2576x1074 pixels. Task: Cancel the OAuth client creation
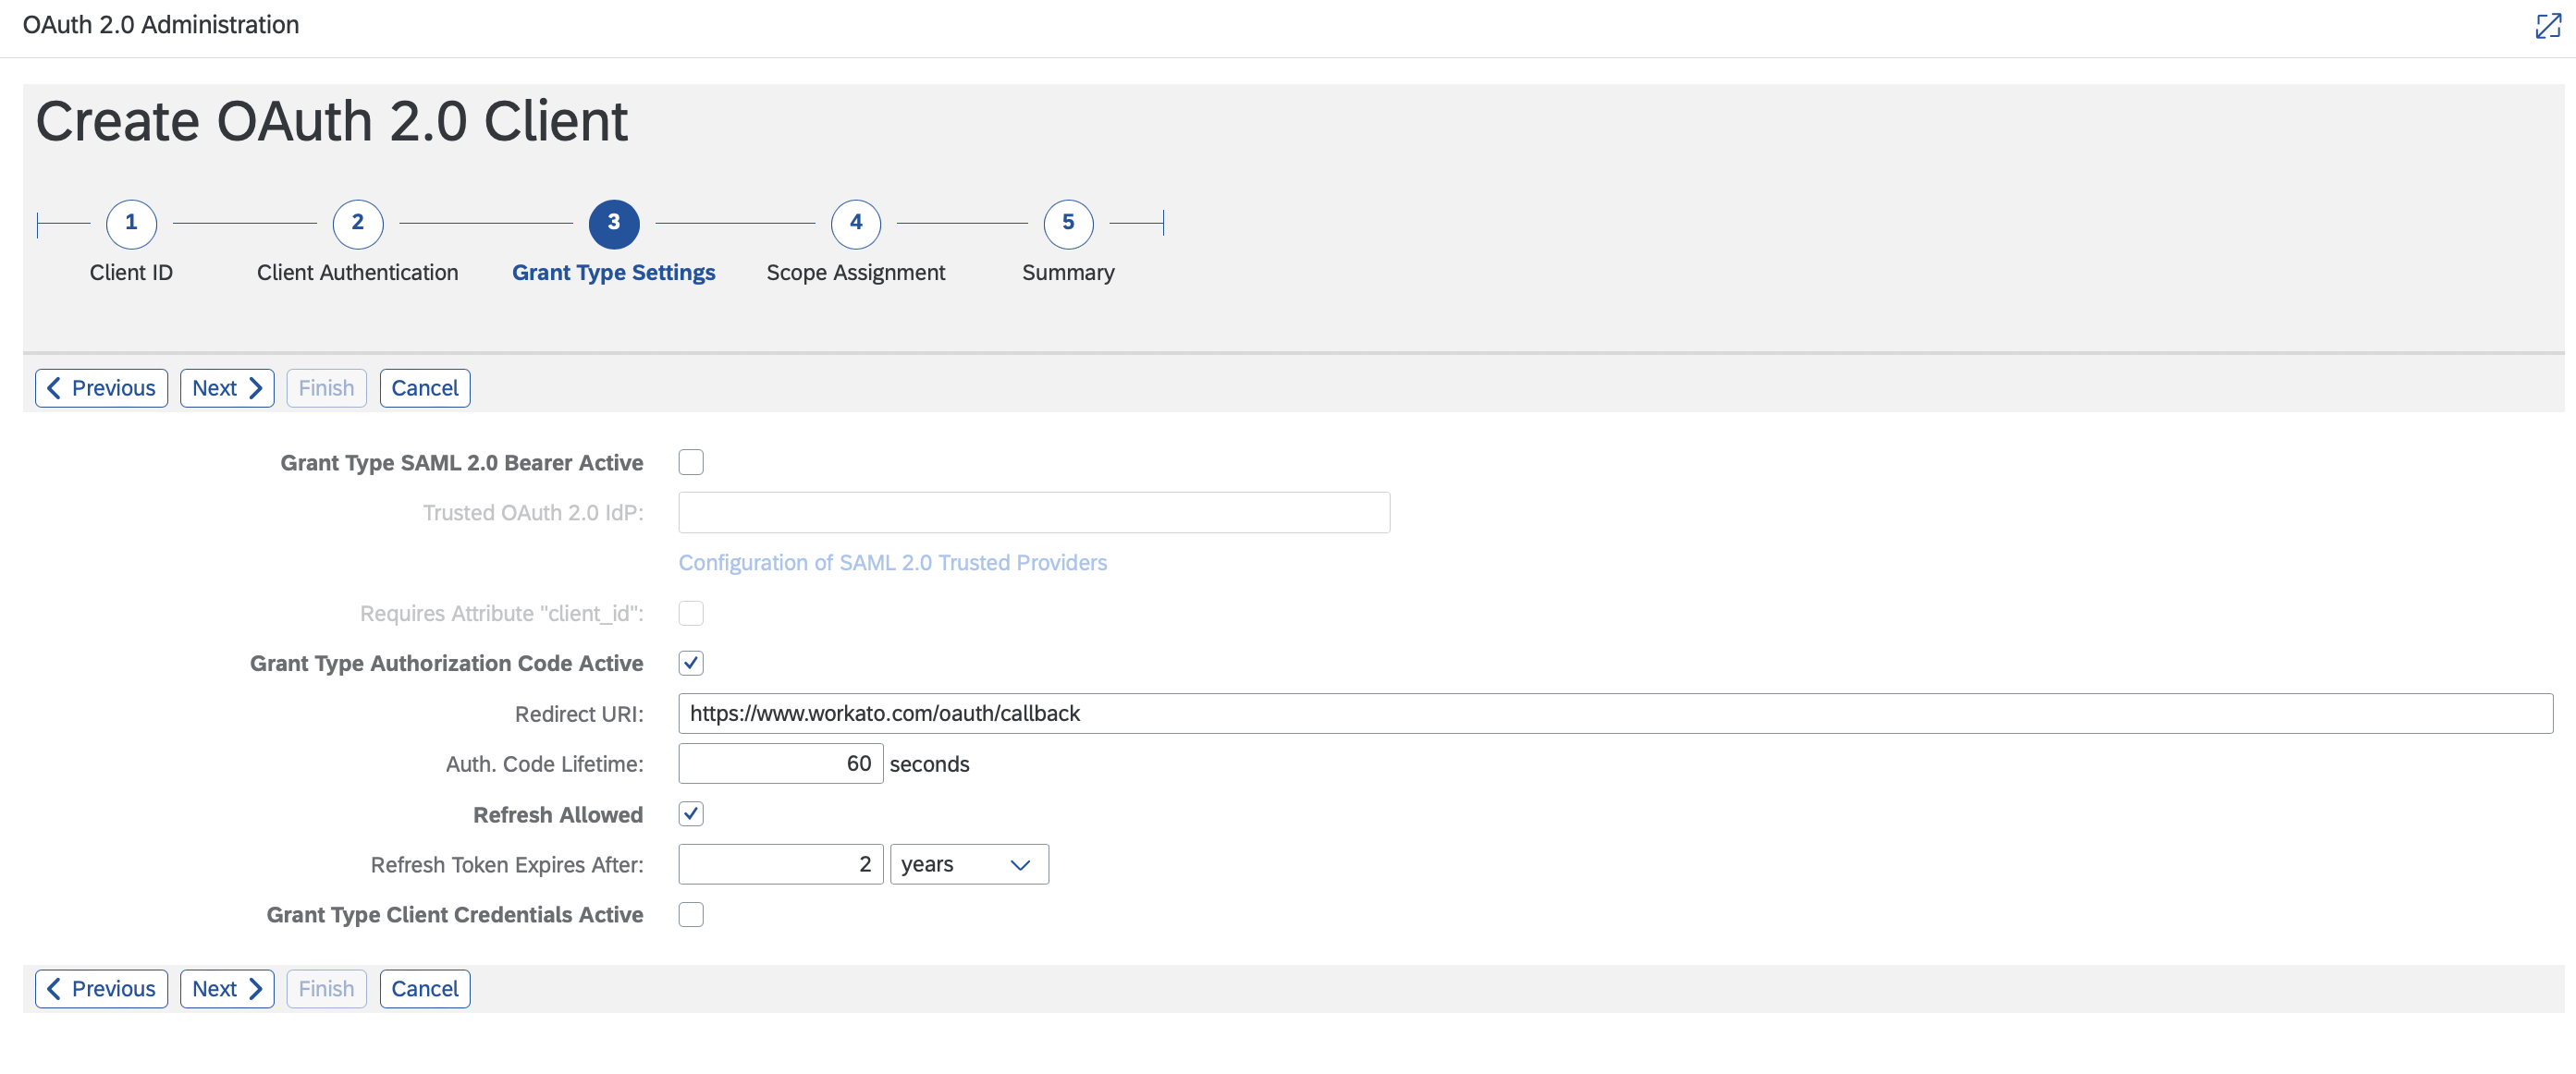tap(424, 387)
